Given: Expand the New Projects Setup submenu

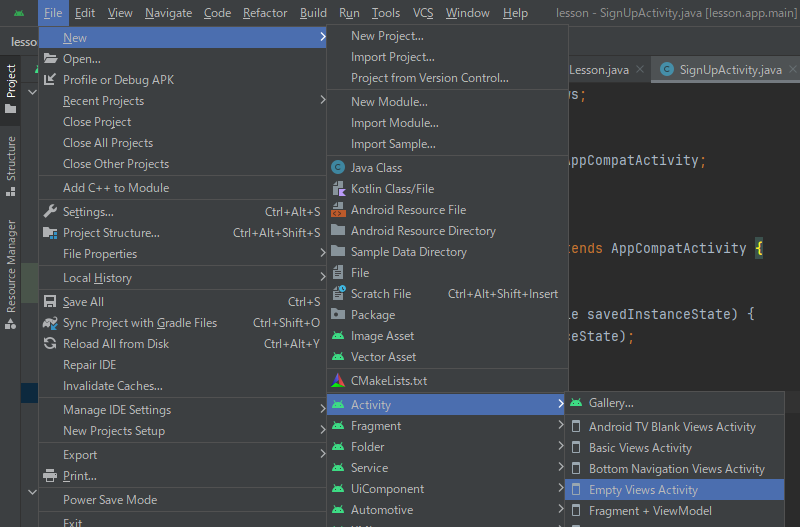Looking at the screenshot, I should click(x=182, y=431).
